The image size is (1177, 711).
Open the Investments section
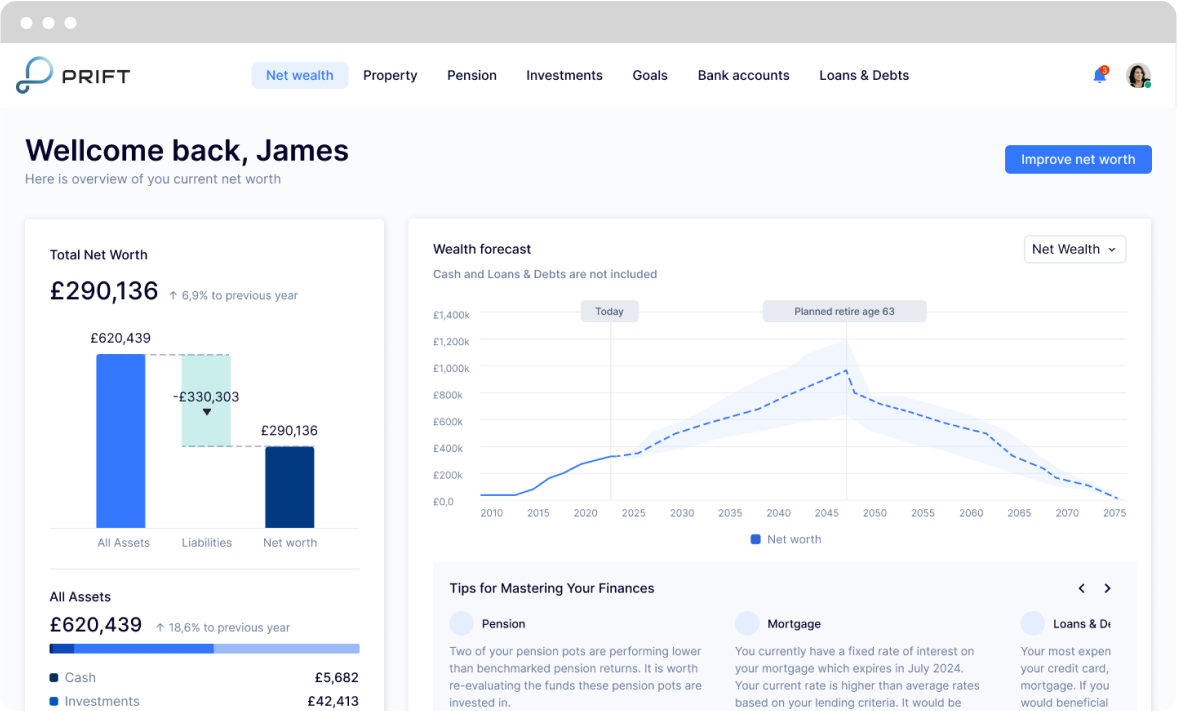(564, 75)
